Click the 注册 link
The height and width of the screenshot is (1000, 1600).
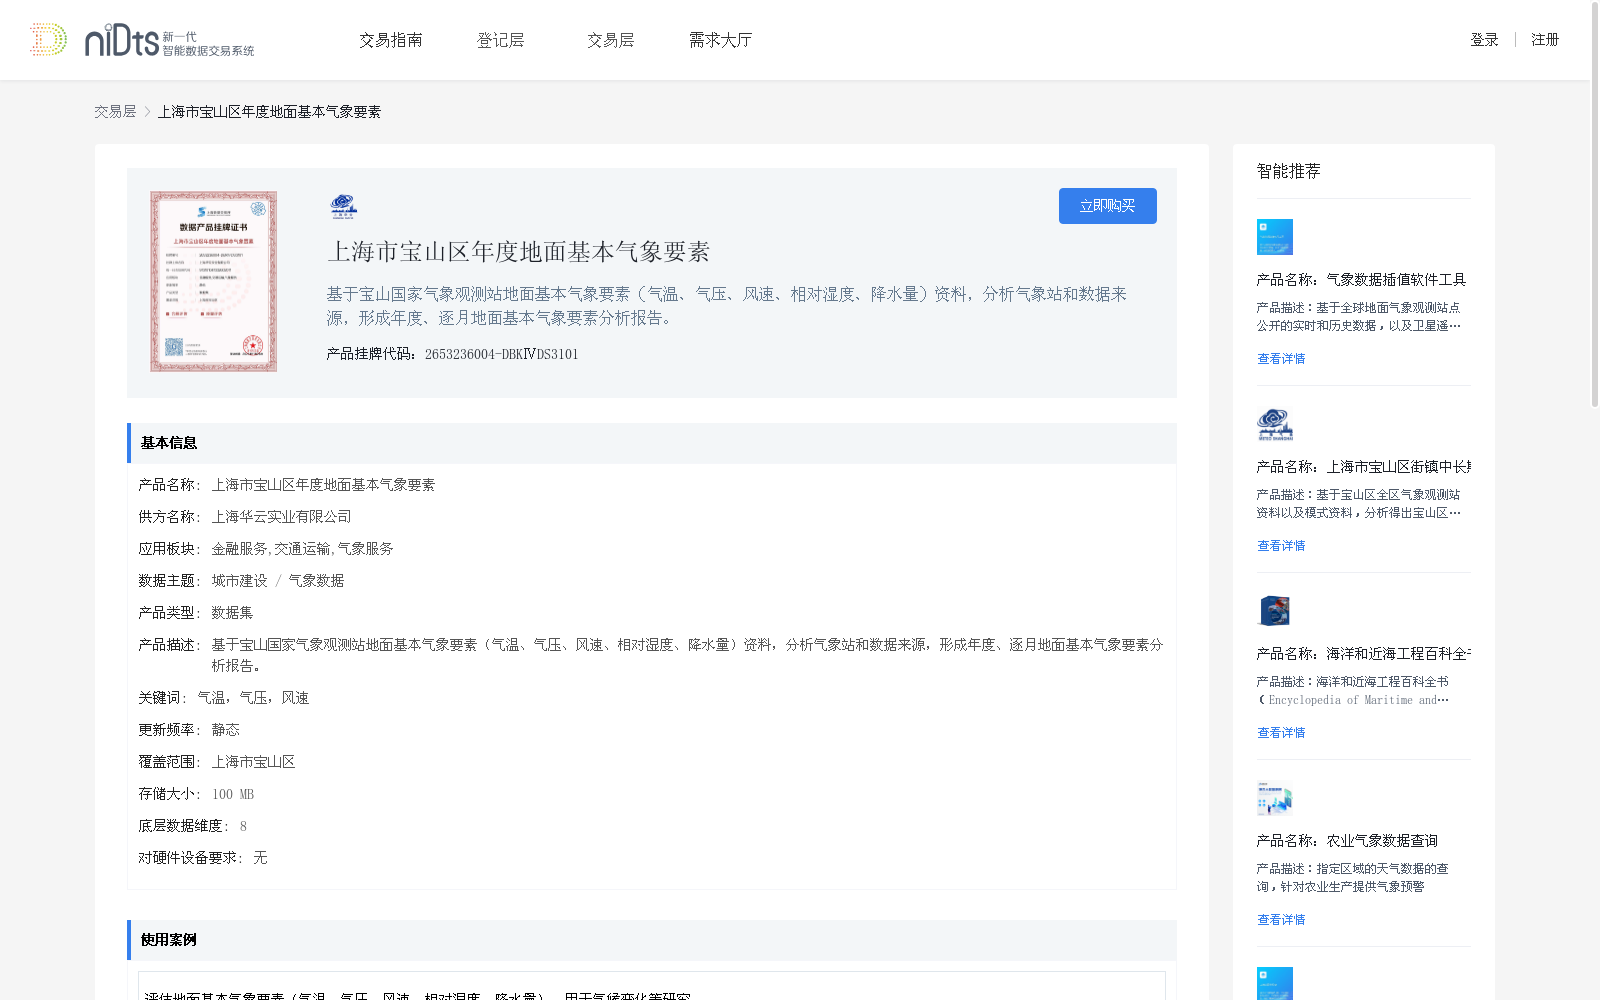coord(1545,40)
